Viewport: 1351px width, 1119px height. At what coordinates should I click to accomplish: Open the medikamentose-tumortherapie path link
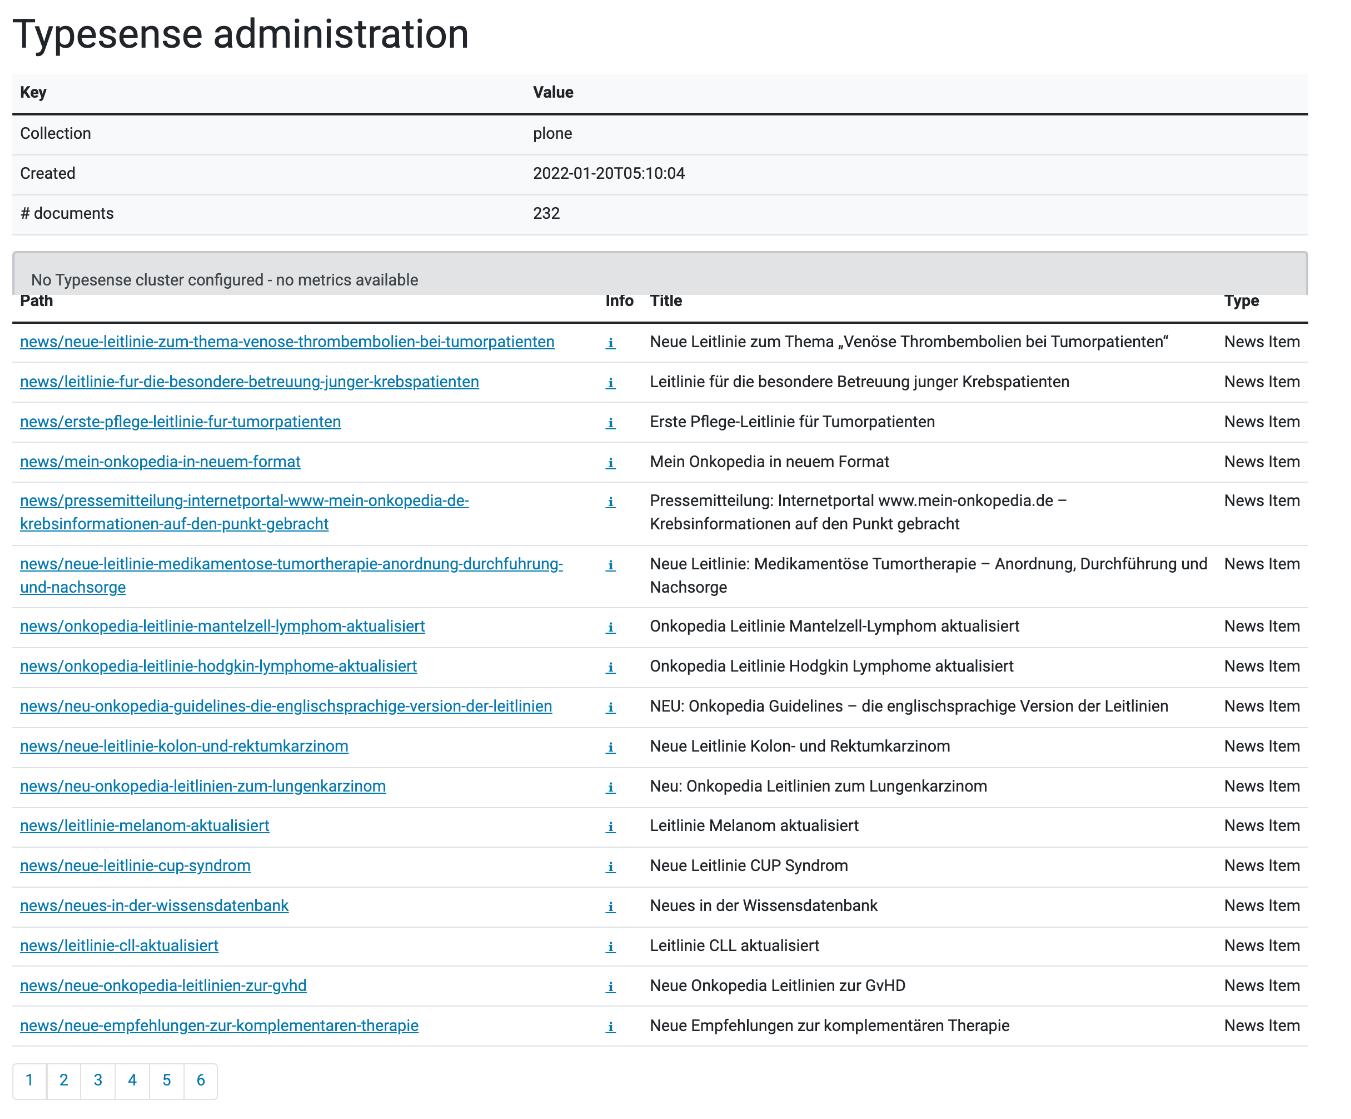(x=291, y=575)
